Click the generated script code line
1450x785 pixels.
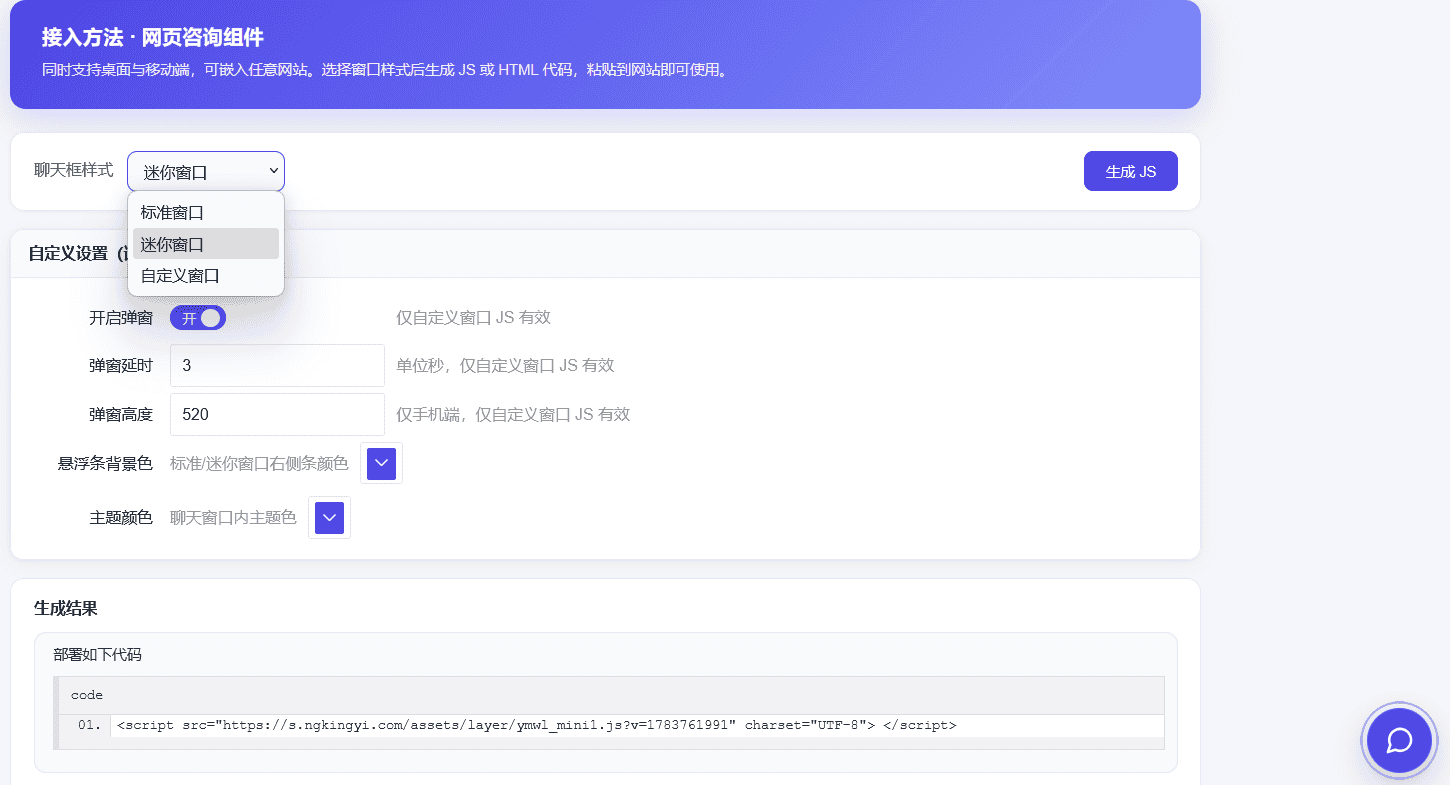(536, 725)
